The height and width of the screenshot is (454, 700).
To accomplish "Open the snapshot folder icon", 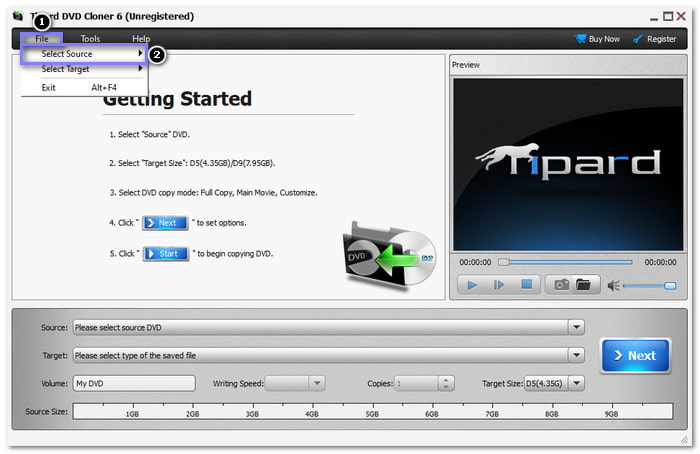I will tap(583, 285).
